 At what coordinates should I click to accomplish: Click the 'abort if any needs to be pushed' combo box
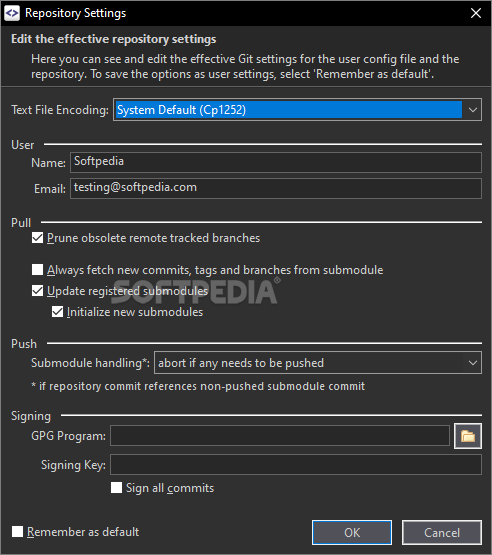pyautogui.click(x=318, y=363)
